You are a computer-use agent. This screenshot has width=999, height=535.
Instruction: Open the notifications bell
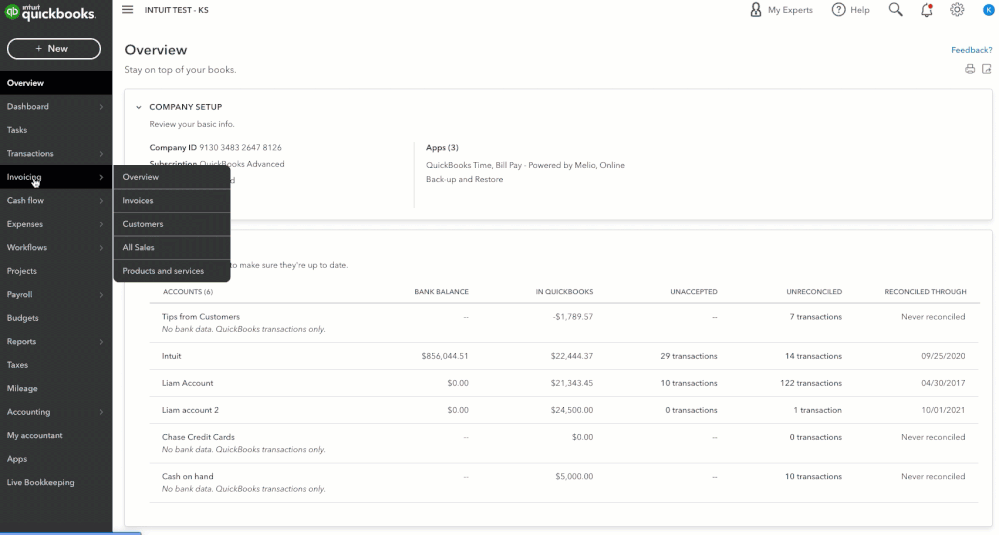tap(926, 10)
